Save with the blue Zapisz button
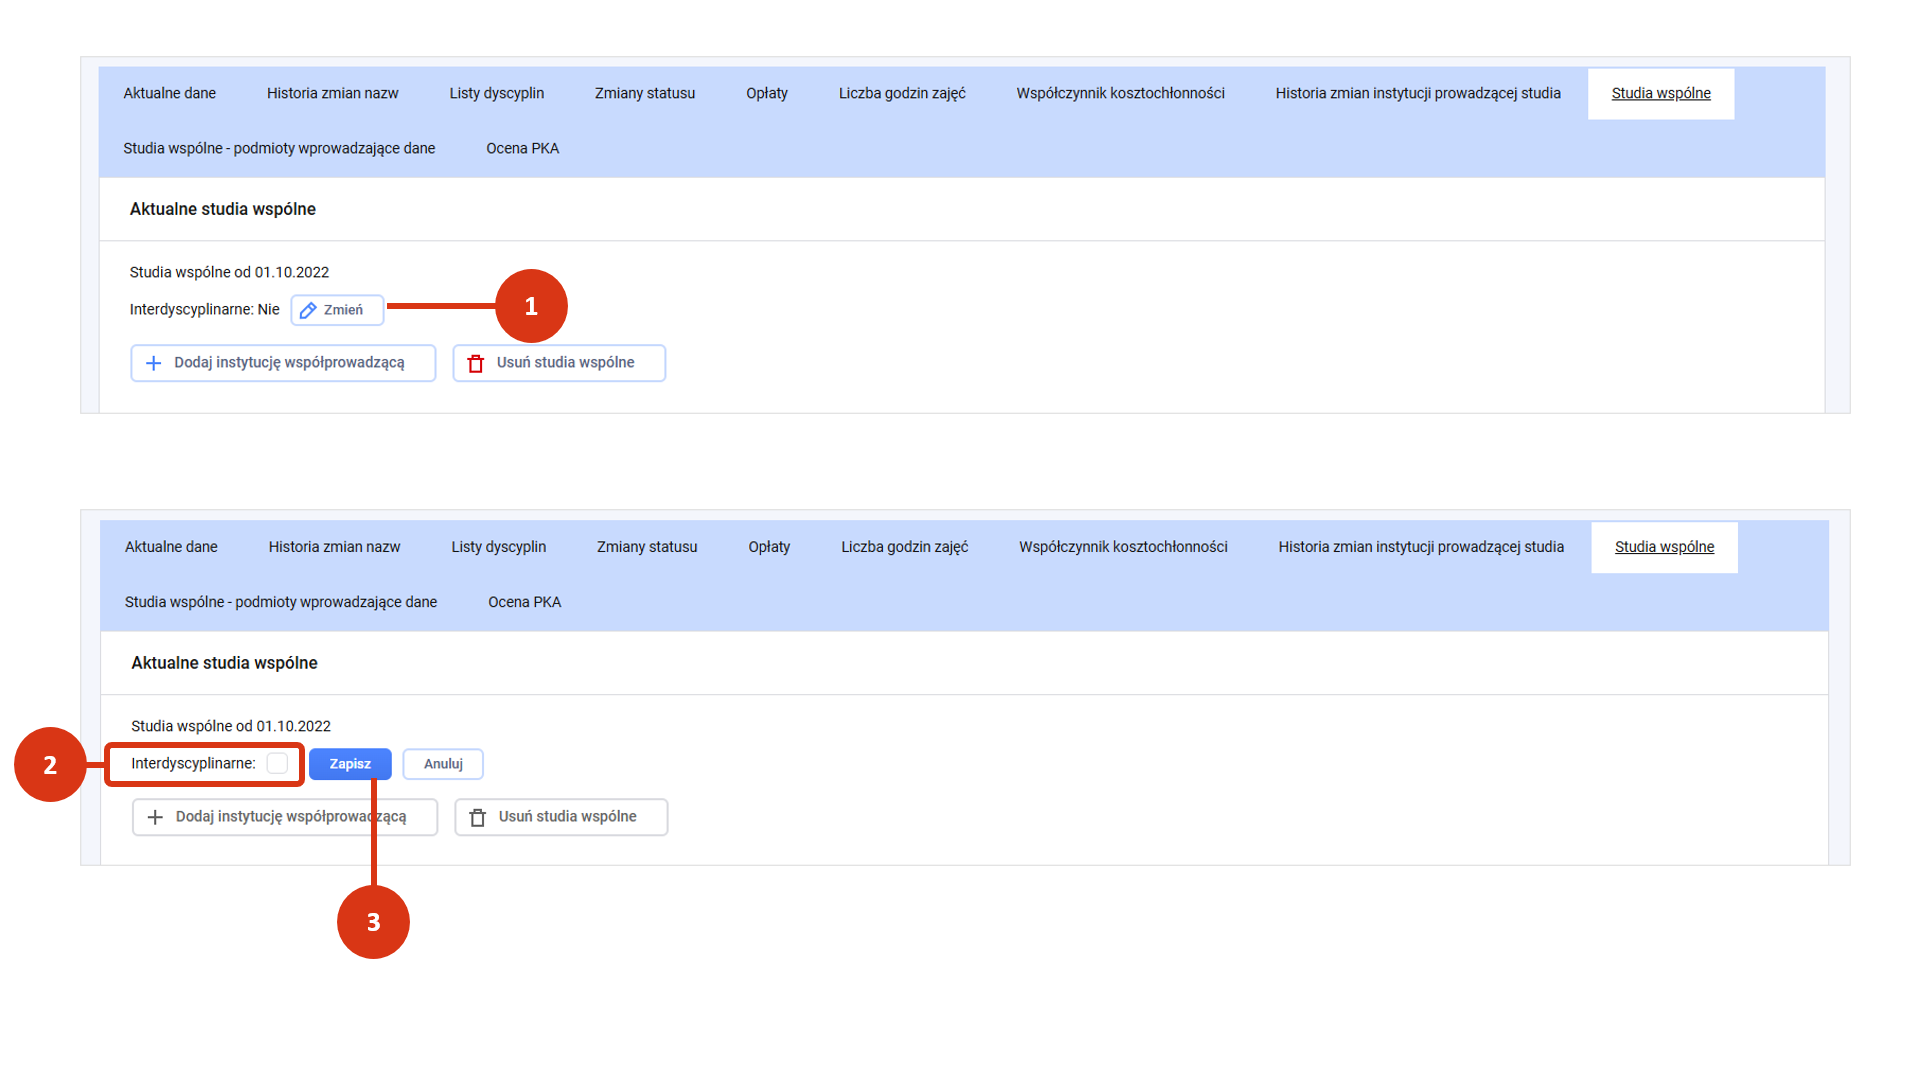Image resolution: width=1920 pixels, height=1080 pixels. pyautogui.click(x=350, y=764)
